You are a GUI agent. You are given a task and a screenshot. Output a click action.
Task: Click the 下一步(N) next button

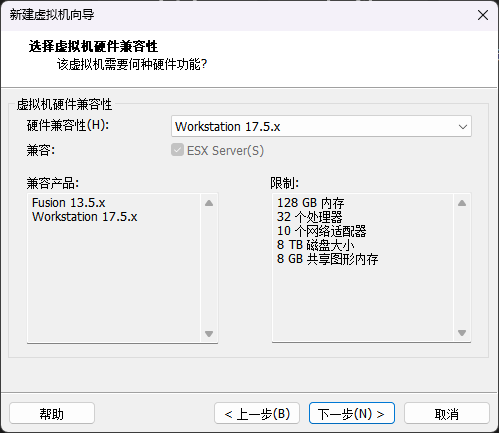click(352, 414)
